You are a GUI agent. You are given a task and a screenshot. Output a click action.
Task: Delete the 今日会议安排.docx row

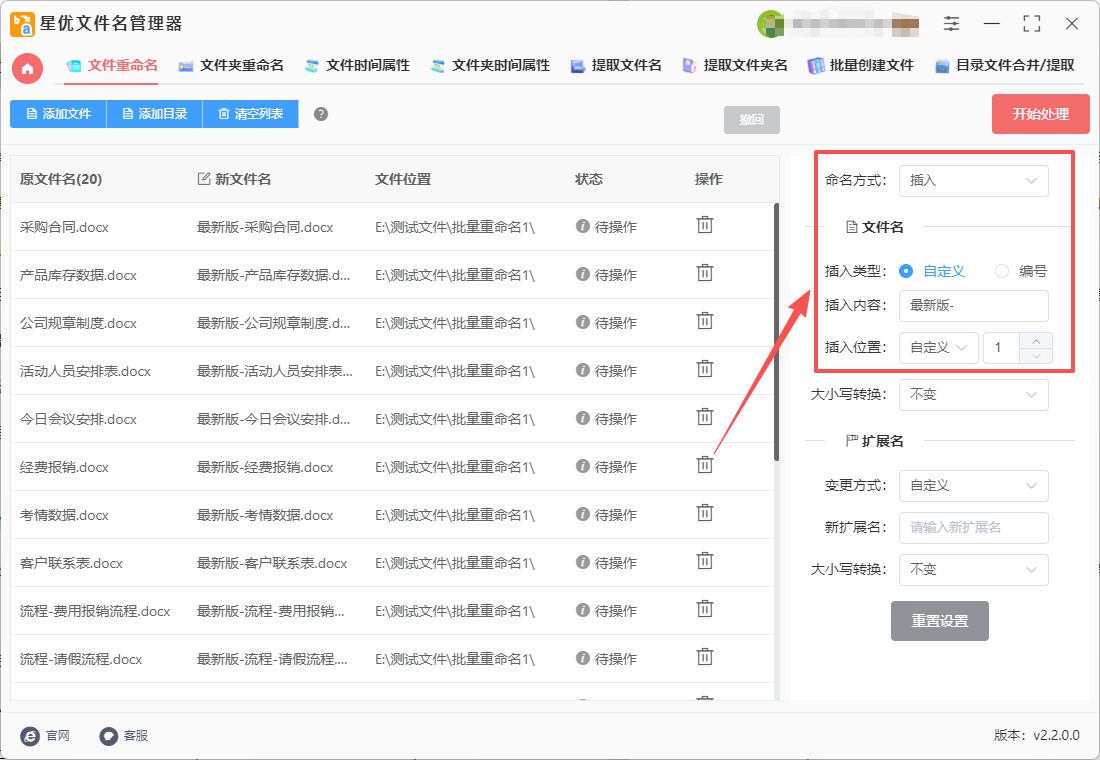tap(704, 418)
